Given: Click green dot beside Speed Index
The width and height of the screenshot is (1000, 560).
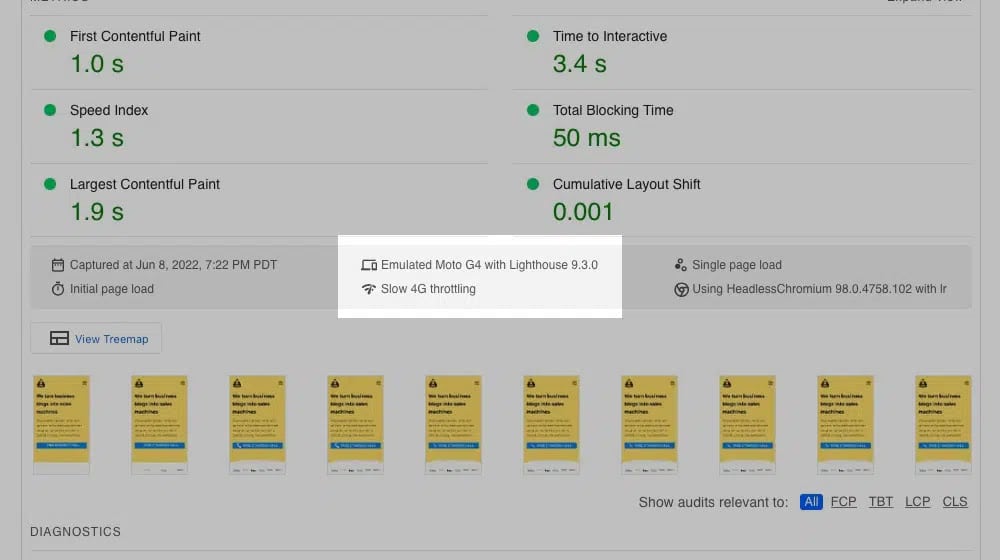Looking at the screenshot, I should [50, 110].
